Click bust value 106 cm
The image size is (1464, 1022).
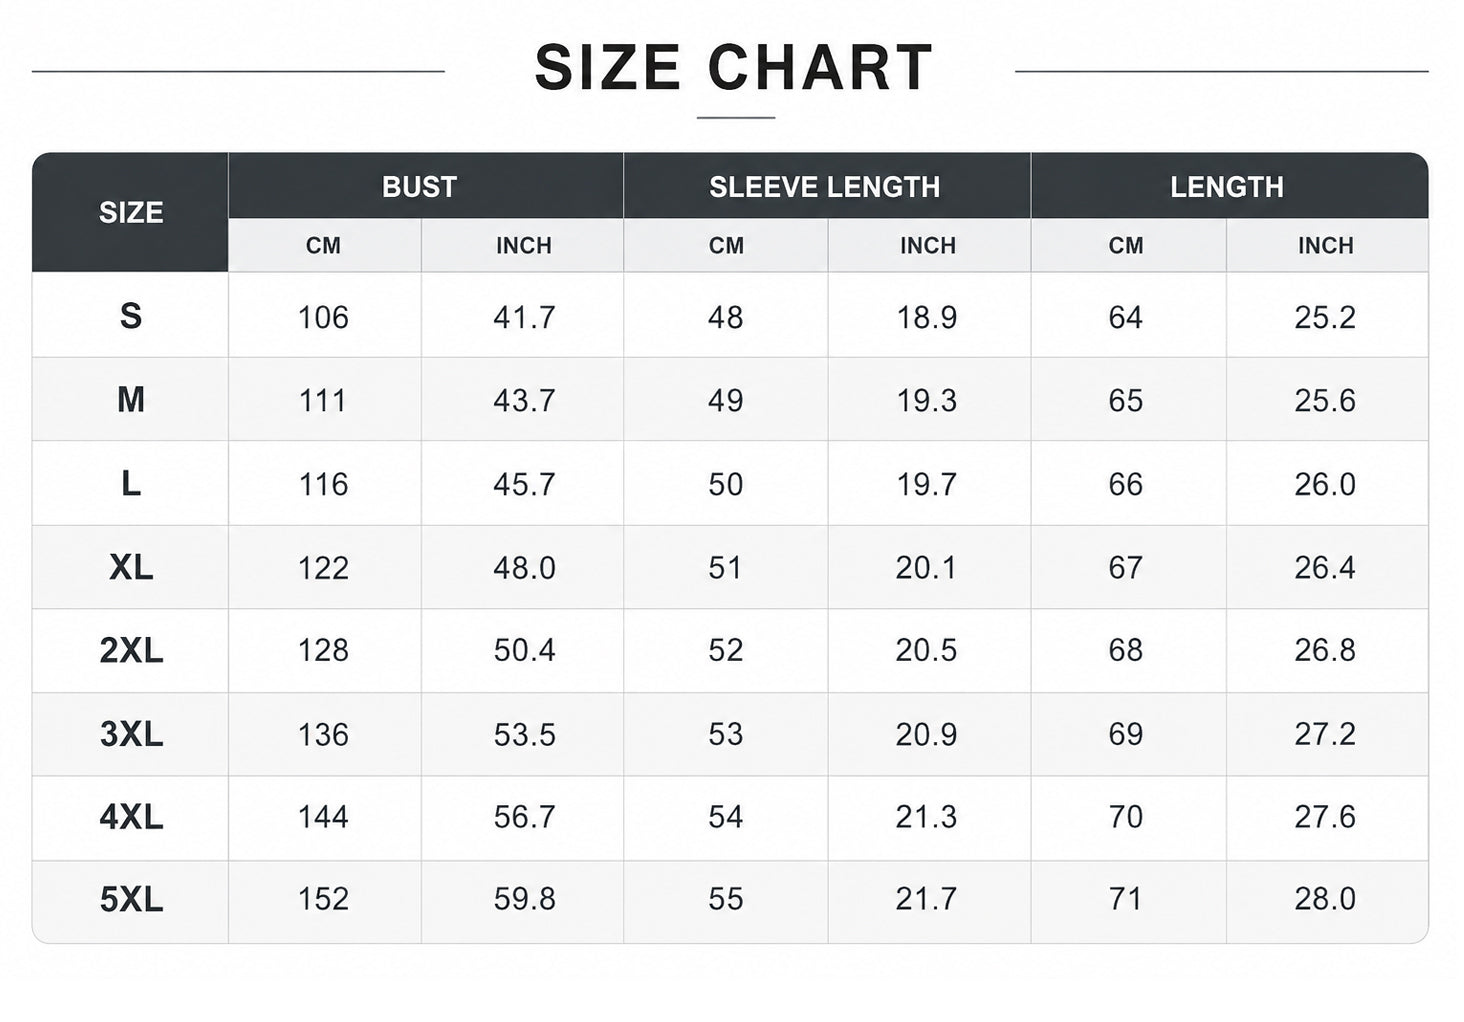tap(323, 318)
